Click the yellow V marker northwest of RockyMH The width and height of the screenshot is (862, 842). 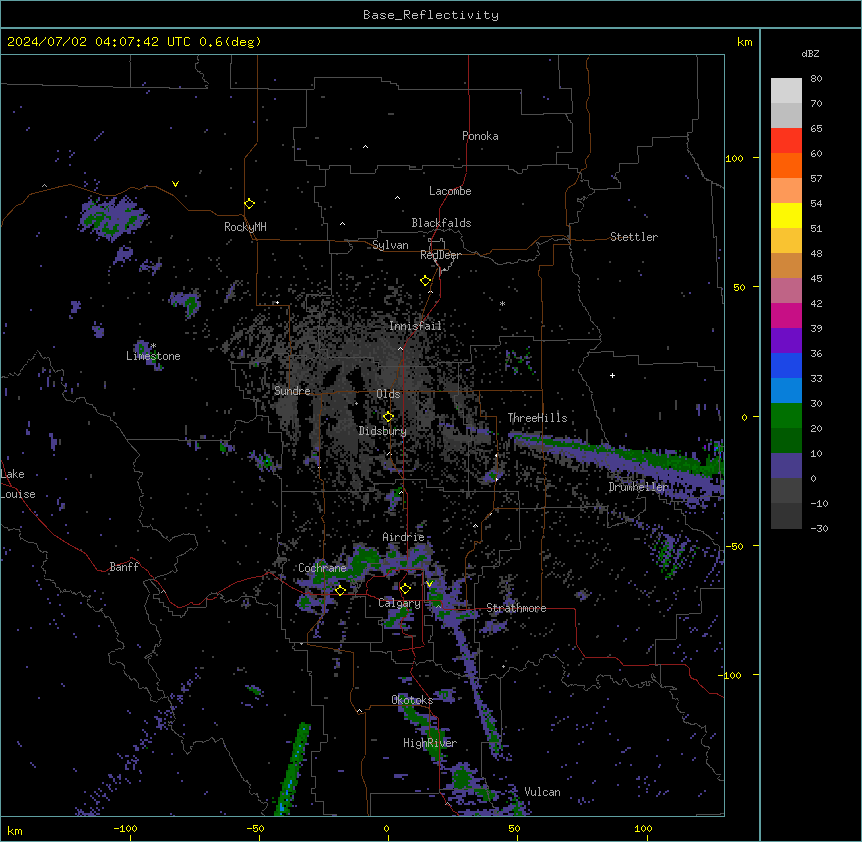coord(175,184)
